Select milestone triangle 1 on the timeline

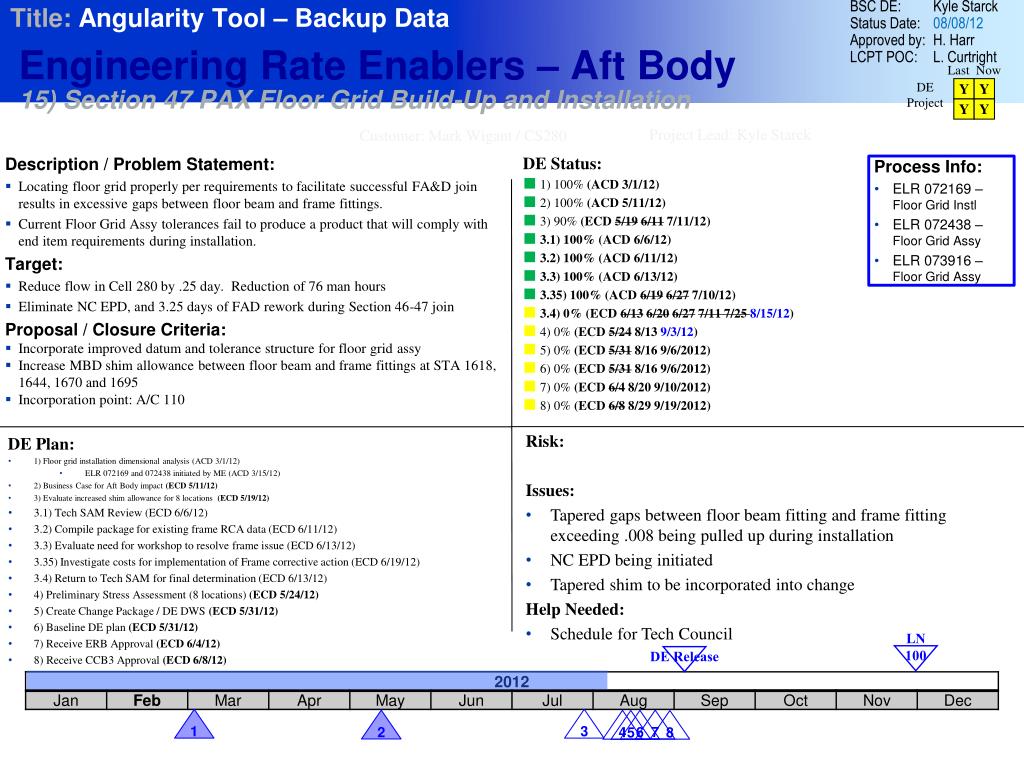(x=194, y=727)
